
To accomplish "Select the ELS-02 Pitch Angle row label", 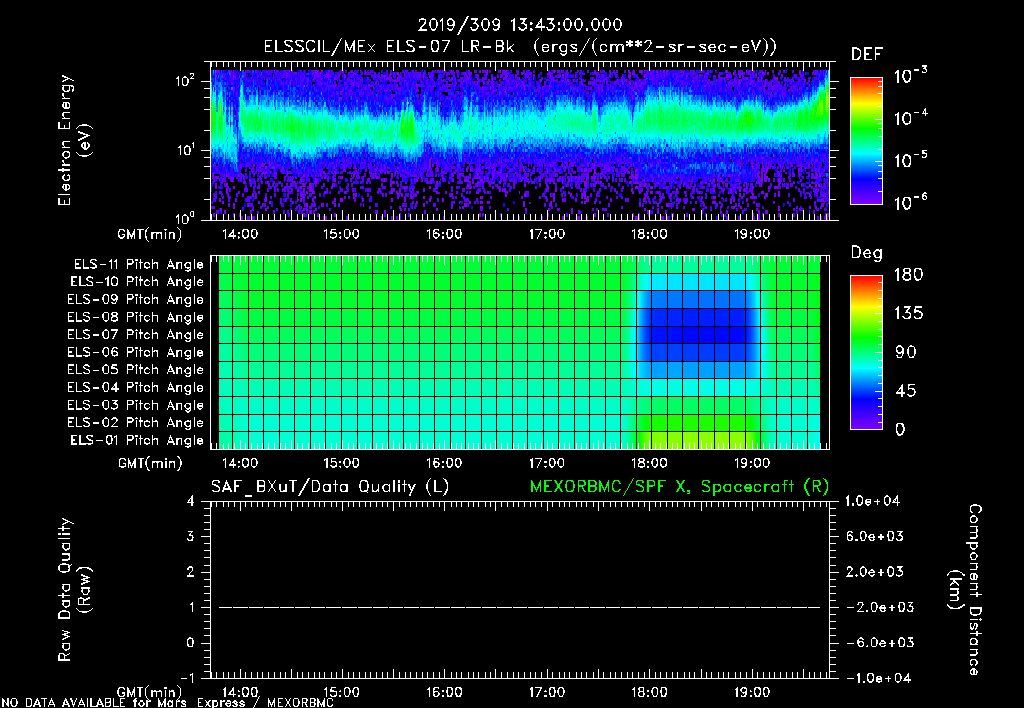I will tap(136, 423).
